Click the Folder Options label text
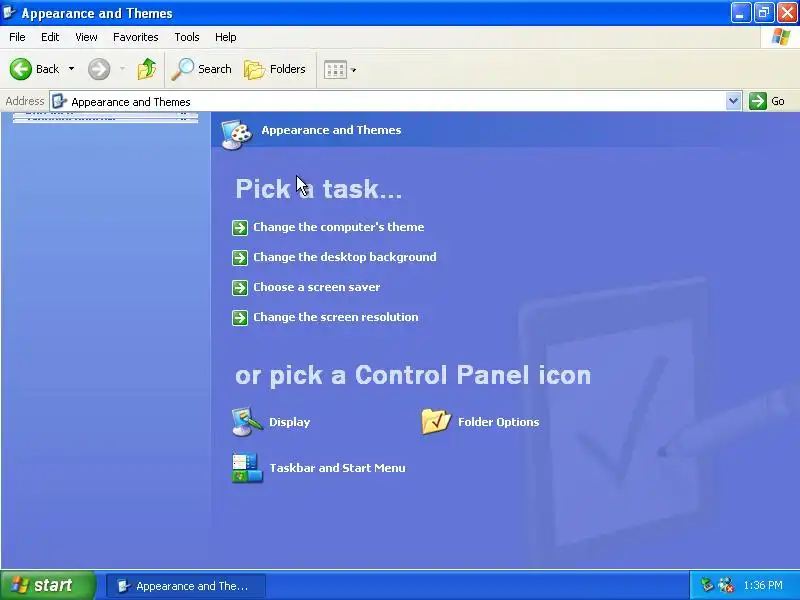 (x=498, y=422)
